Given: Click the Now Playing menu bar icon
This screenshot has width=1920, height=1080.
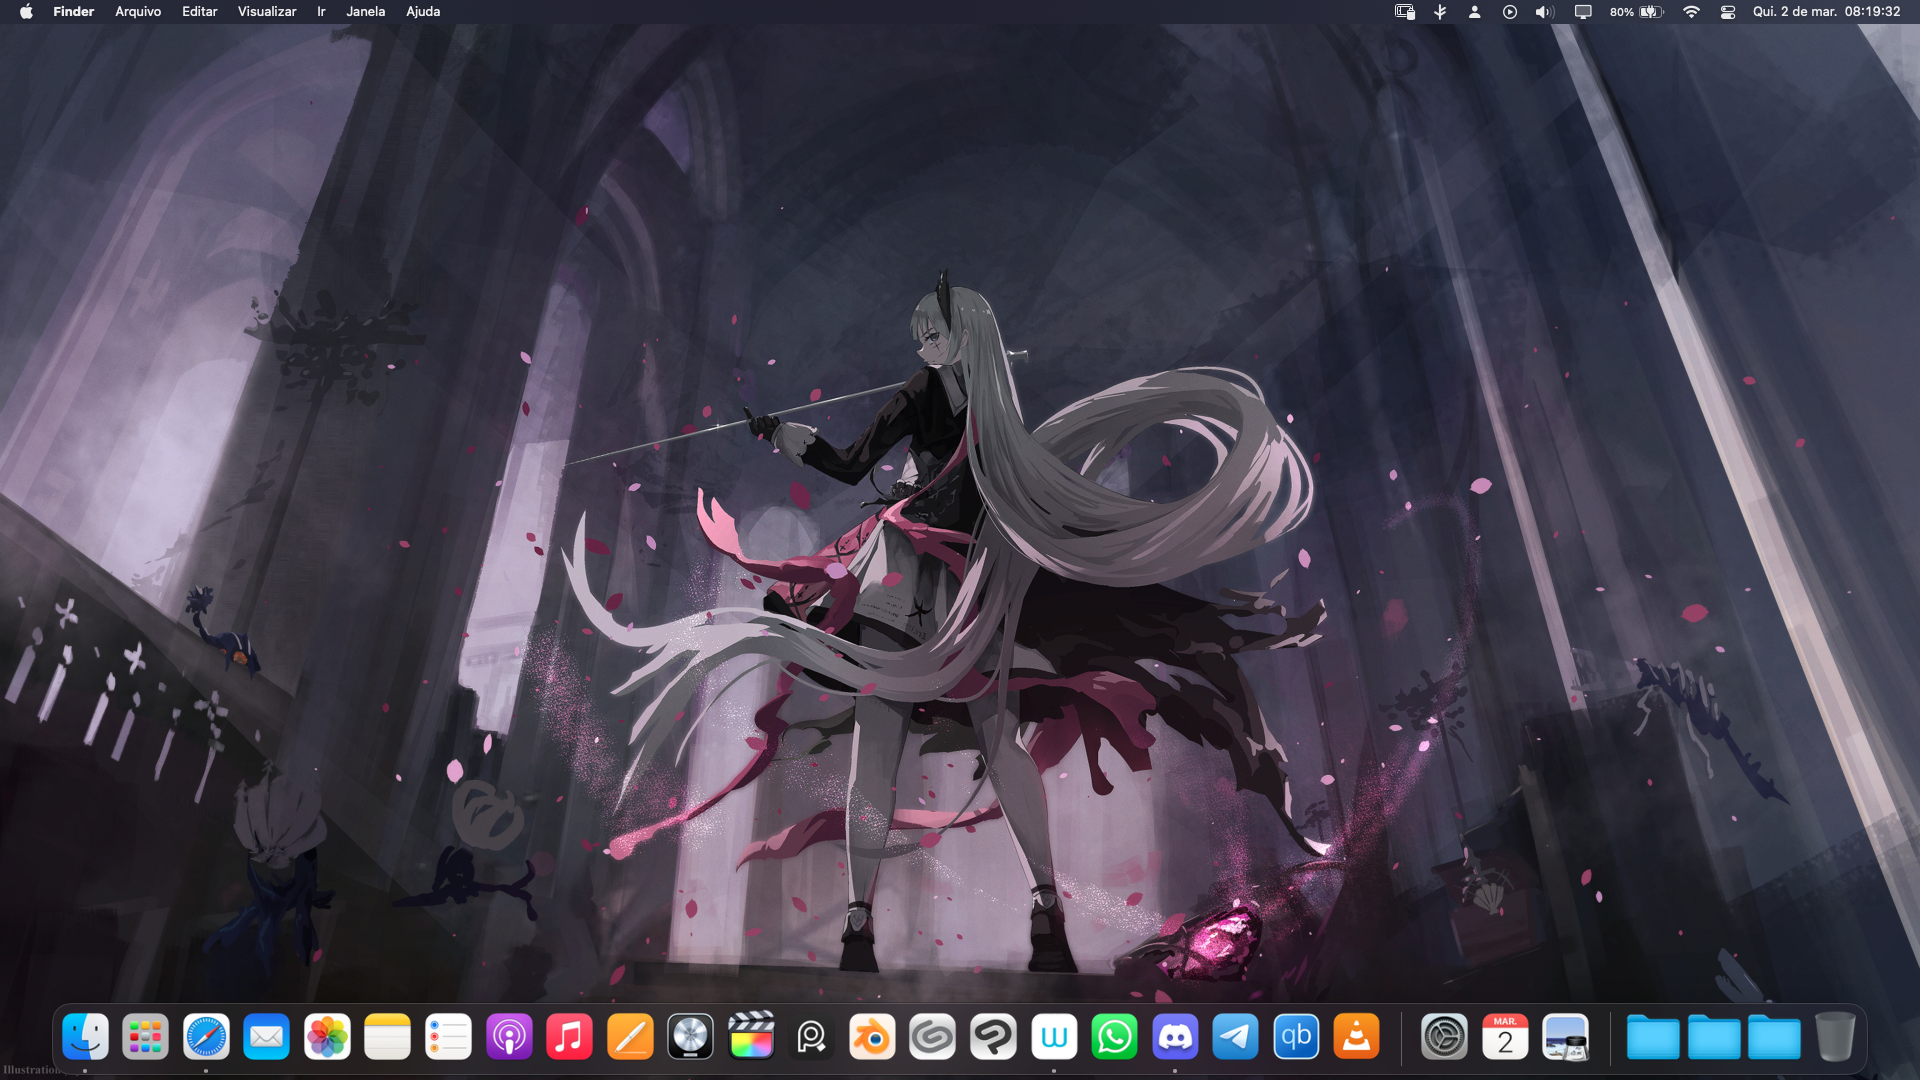Looking at the screenshot, I should click(1510, 12).
